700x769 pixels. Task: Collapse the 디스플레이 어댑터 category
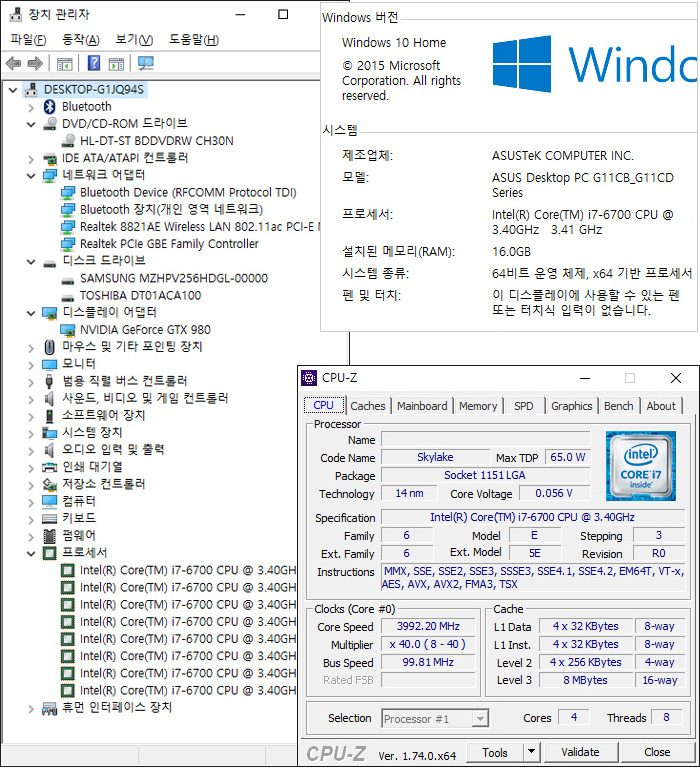coord(31,313)
